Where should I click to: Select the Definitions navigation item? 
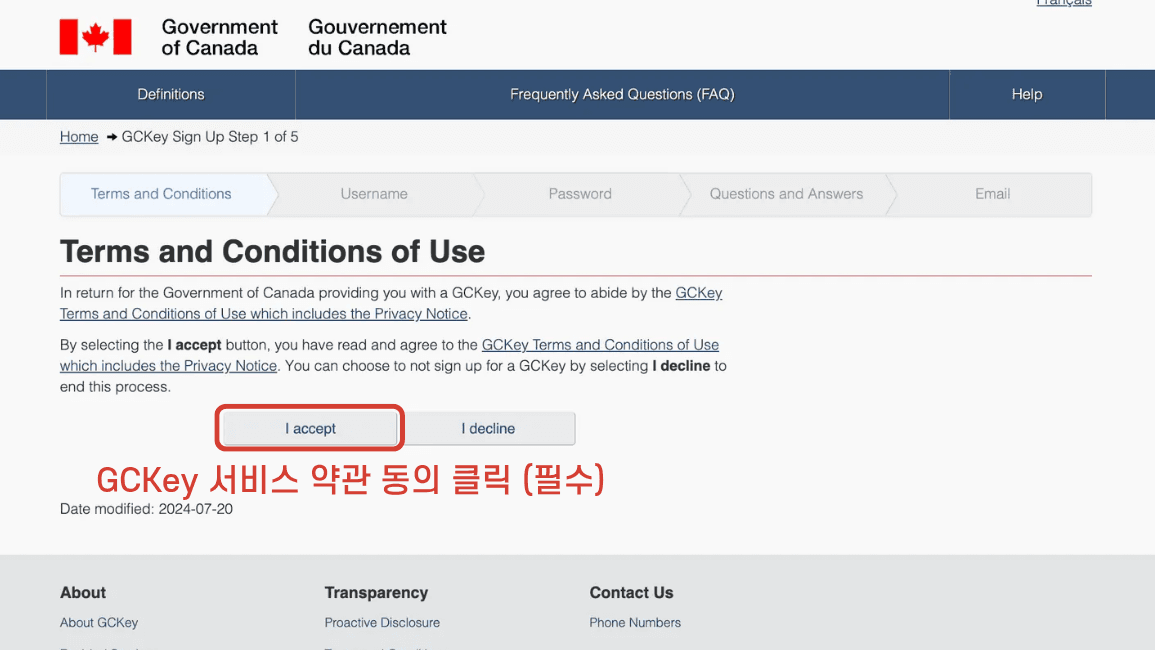pos(170,94)
